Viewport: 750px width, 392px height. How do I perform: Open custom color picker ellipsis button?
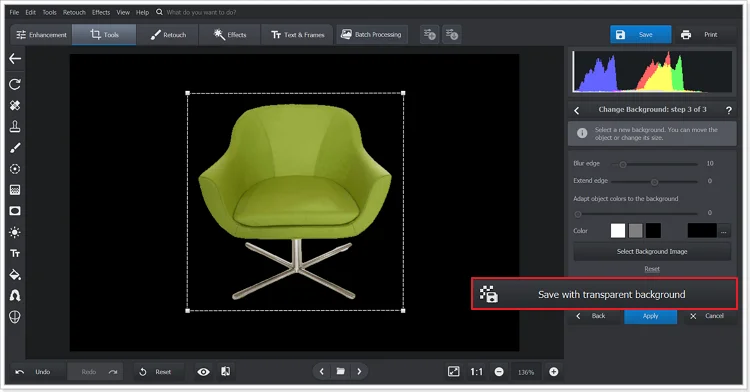coord(724,231)
